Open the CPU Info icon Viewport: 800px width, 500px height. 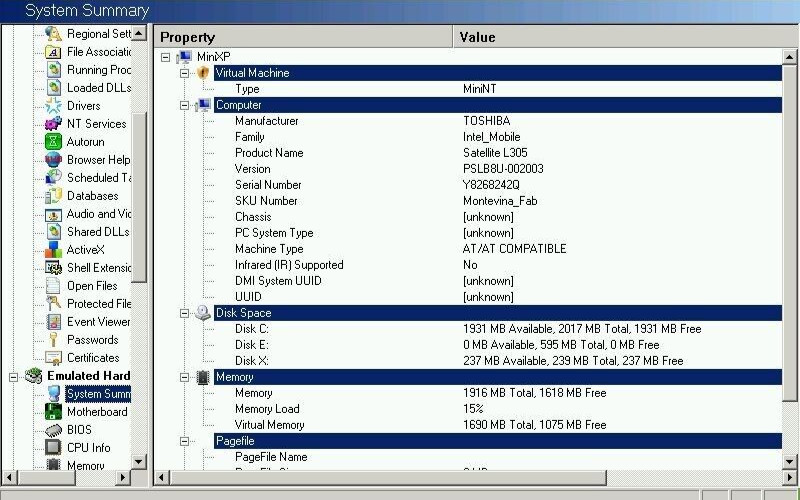coord(53,447)
